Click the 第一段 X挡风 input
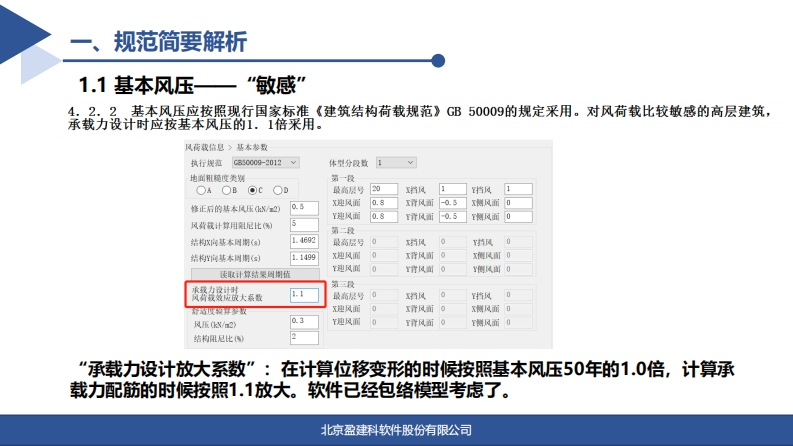Image resolution: width=793 pixels, height=446 pixels. coord(453,189)
